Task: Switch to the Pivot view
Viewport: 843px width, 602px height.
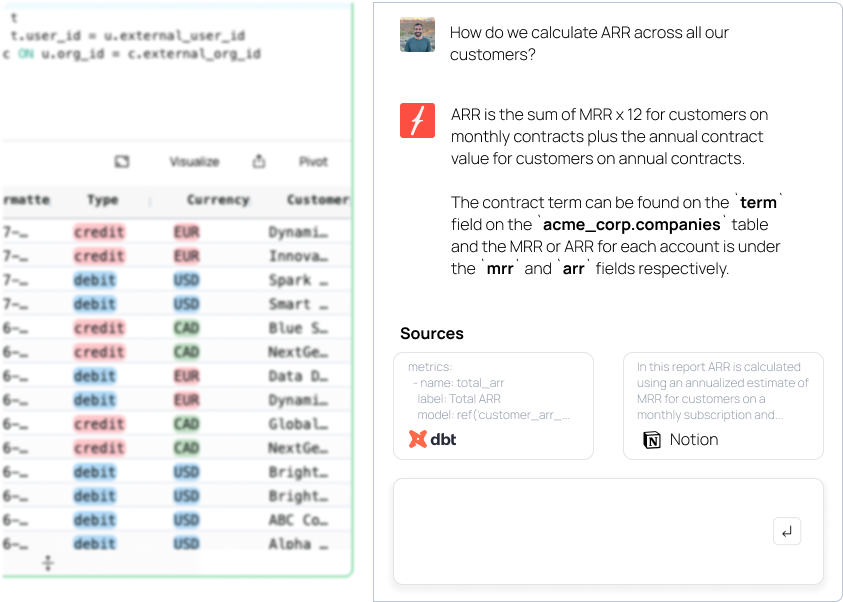Action: [313, 161]
